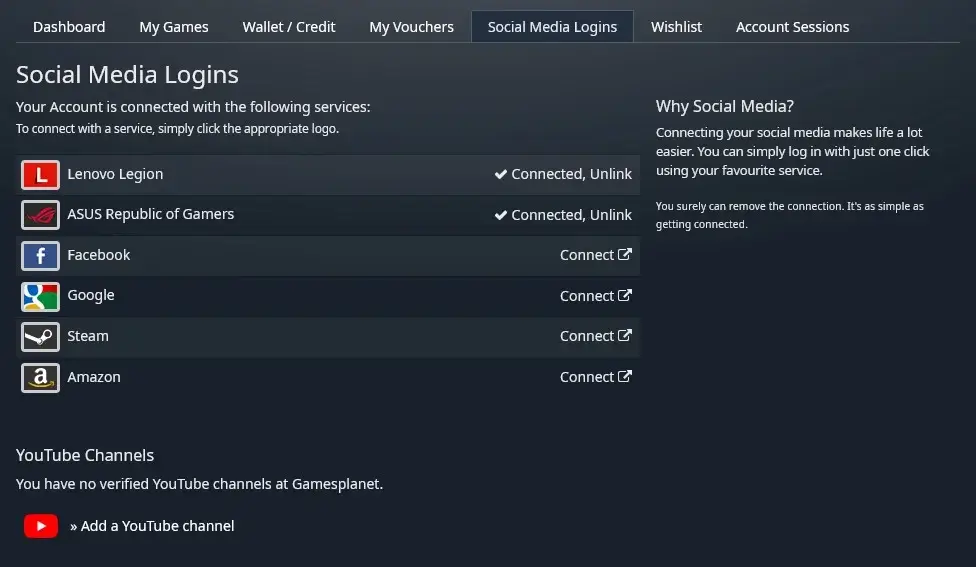The image size is (976, 567).
Task: Open the Account Sessions tab
Action: (792, 27)
